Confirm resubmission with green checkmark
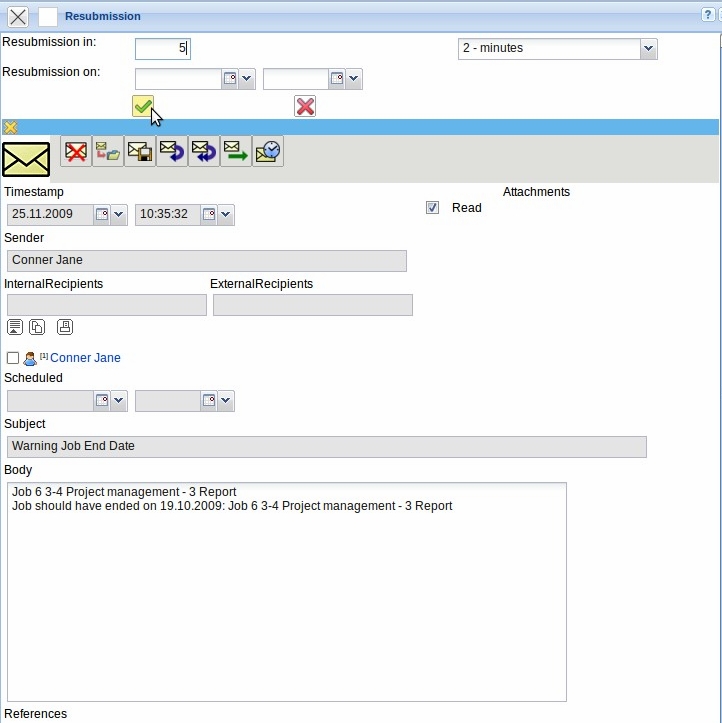Screen dimensions: 722x723 pos(143,107)
